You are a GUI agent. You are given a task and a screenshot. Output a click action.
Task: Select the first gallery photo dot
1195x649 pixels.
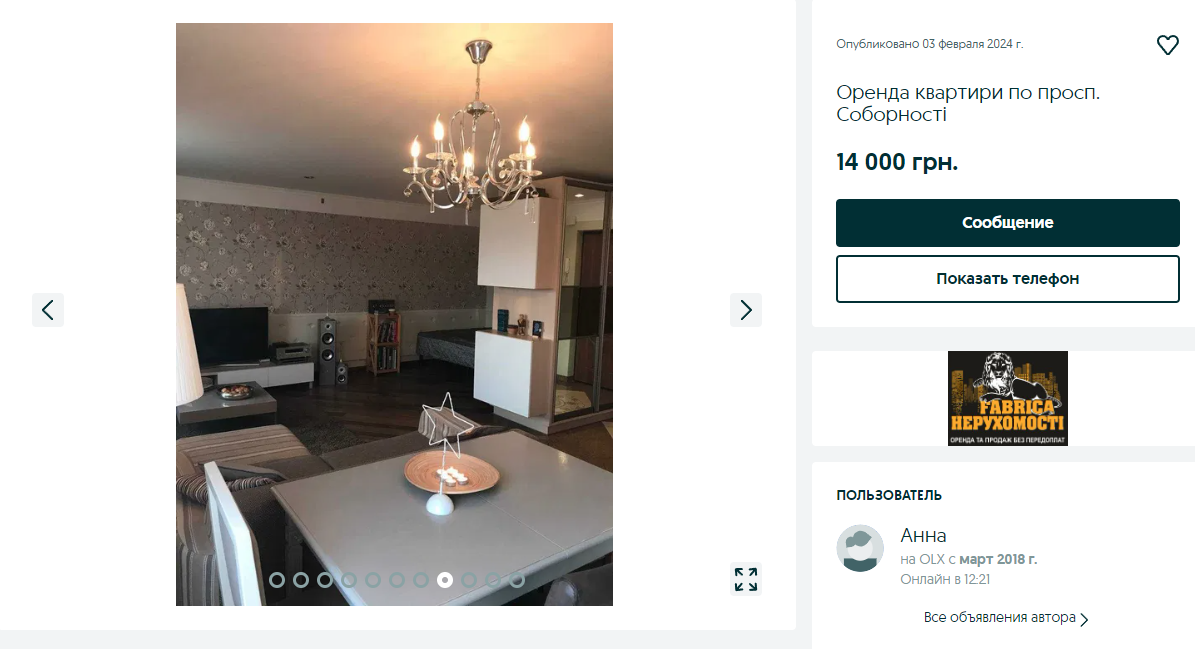[277, 580]
